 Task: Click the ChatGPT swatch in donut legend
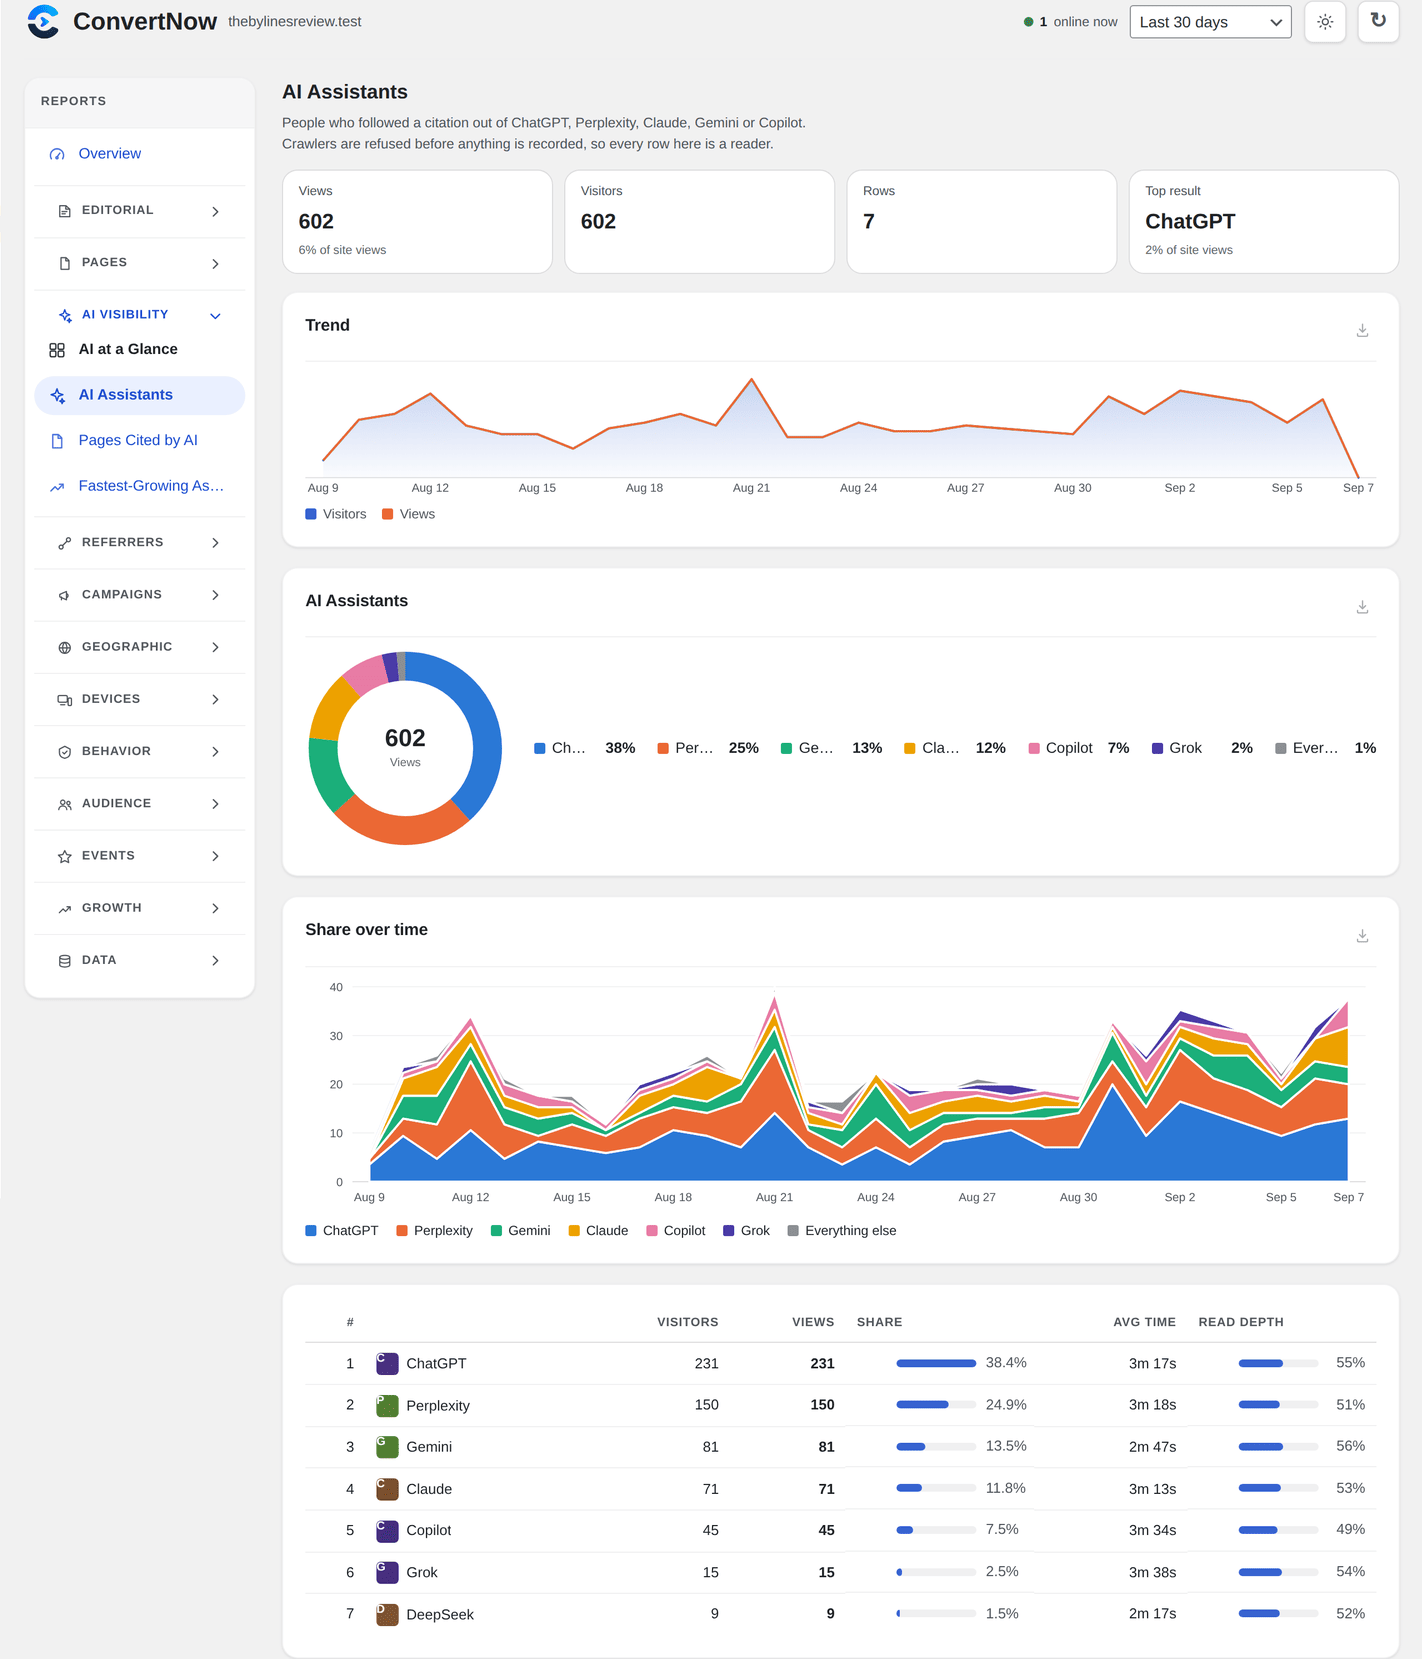(x=540, y=749)
